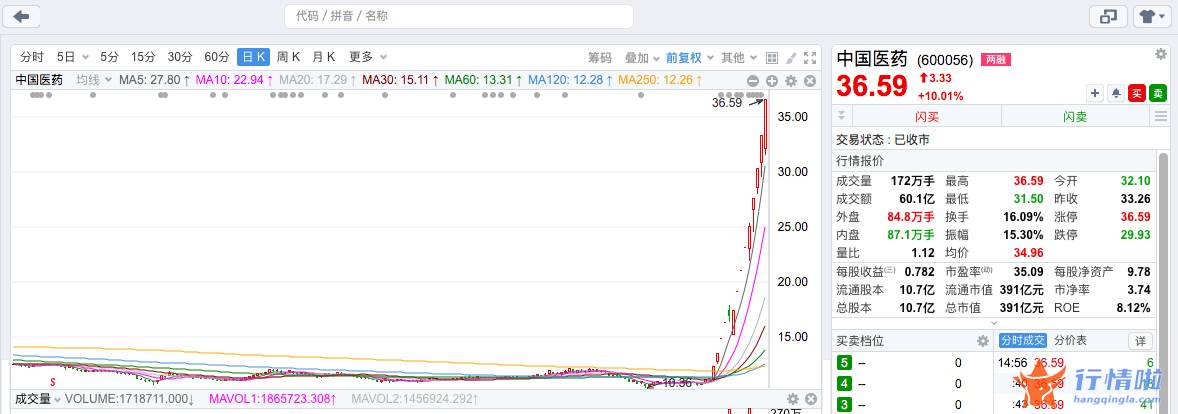
Task: Zoom out the chart with minus icon
Action: 753,81
